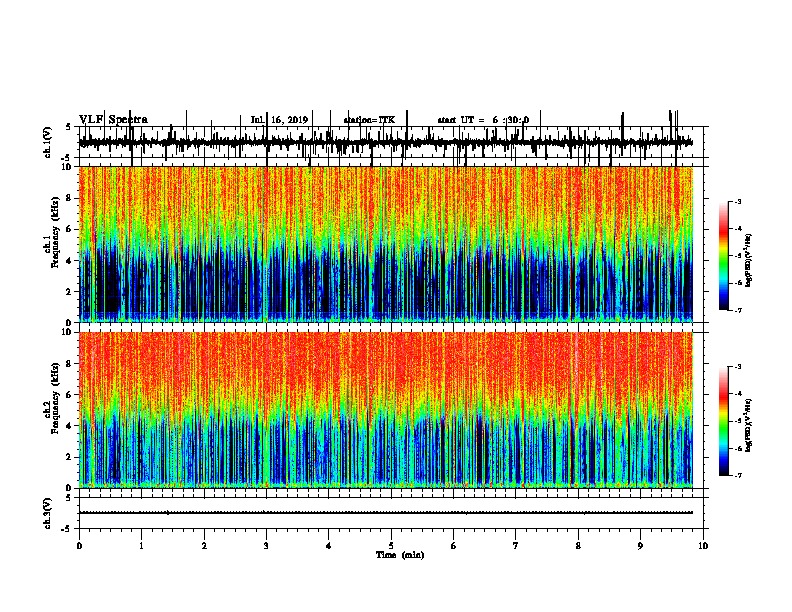Click the "Time (min)" x-axis label

point(400,555)
